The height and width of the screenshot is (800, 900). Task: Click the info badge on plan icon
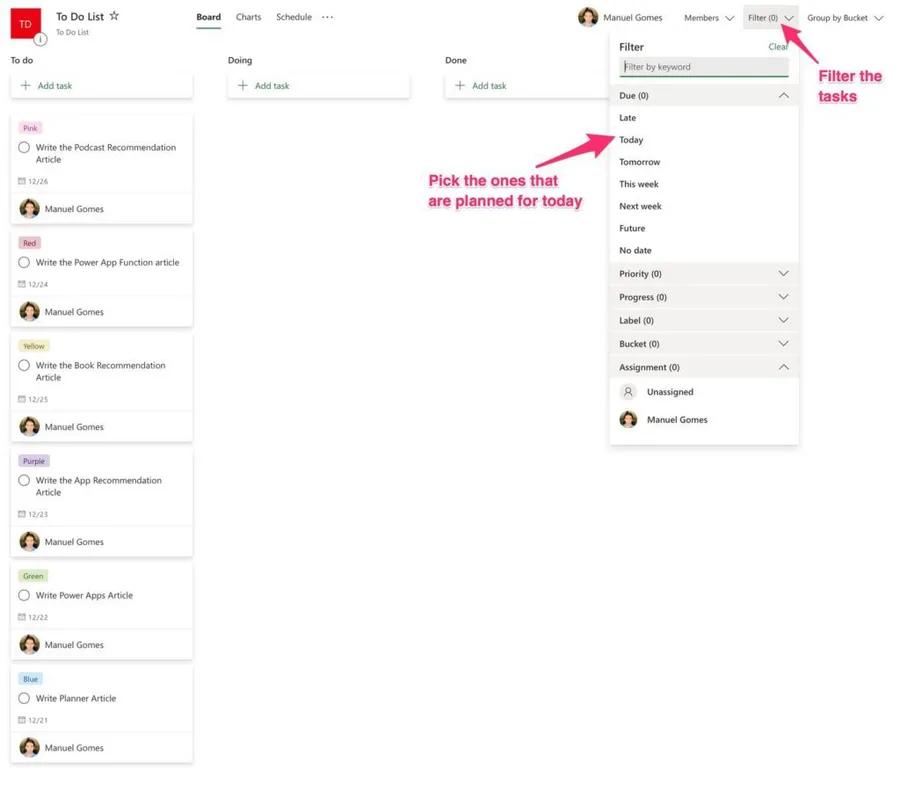[41, 40]
